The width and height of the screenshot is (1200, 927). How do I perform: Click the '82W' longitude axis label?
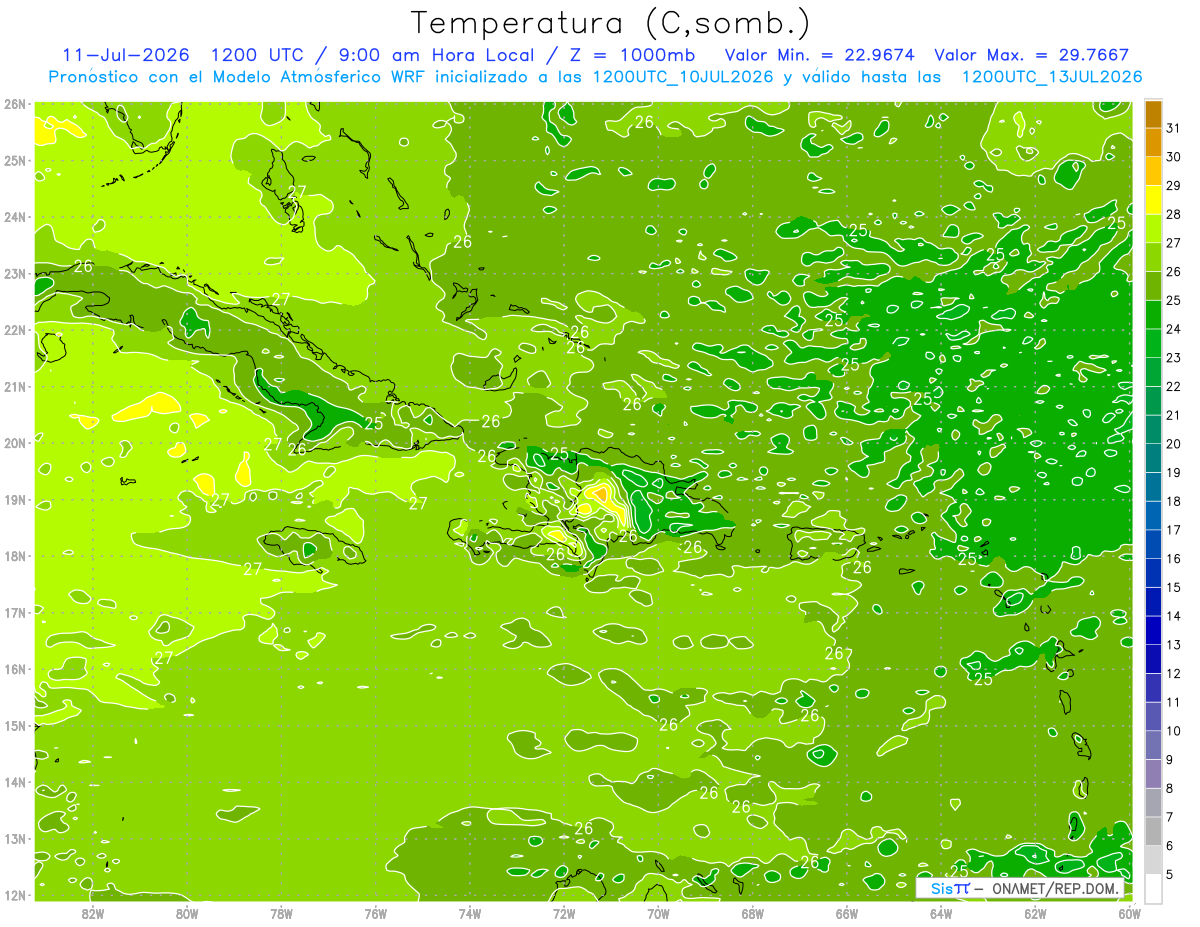[93, 913]
